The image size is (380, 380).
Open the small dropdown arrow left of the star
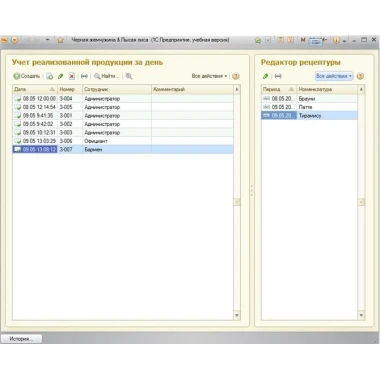click(48, 40)
